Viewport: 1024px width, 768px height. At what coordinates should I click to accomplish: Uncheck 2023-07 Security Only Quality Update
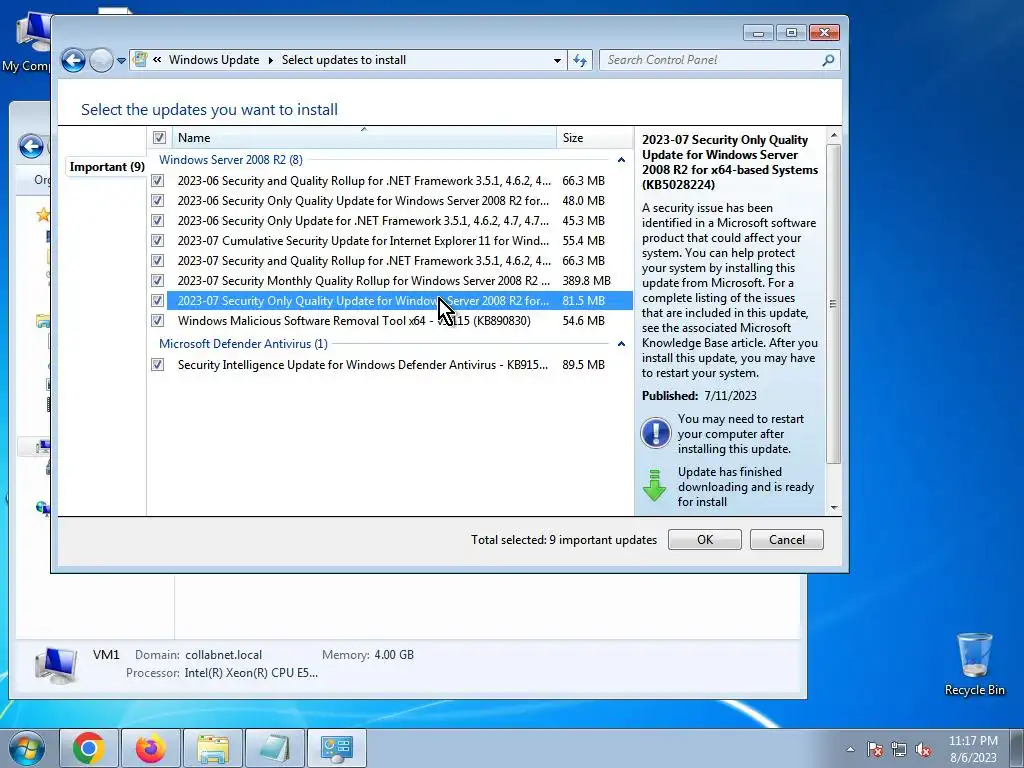(157, 301)
